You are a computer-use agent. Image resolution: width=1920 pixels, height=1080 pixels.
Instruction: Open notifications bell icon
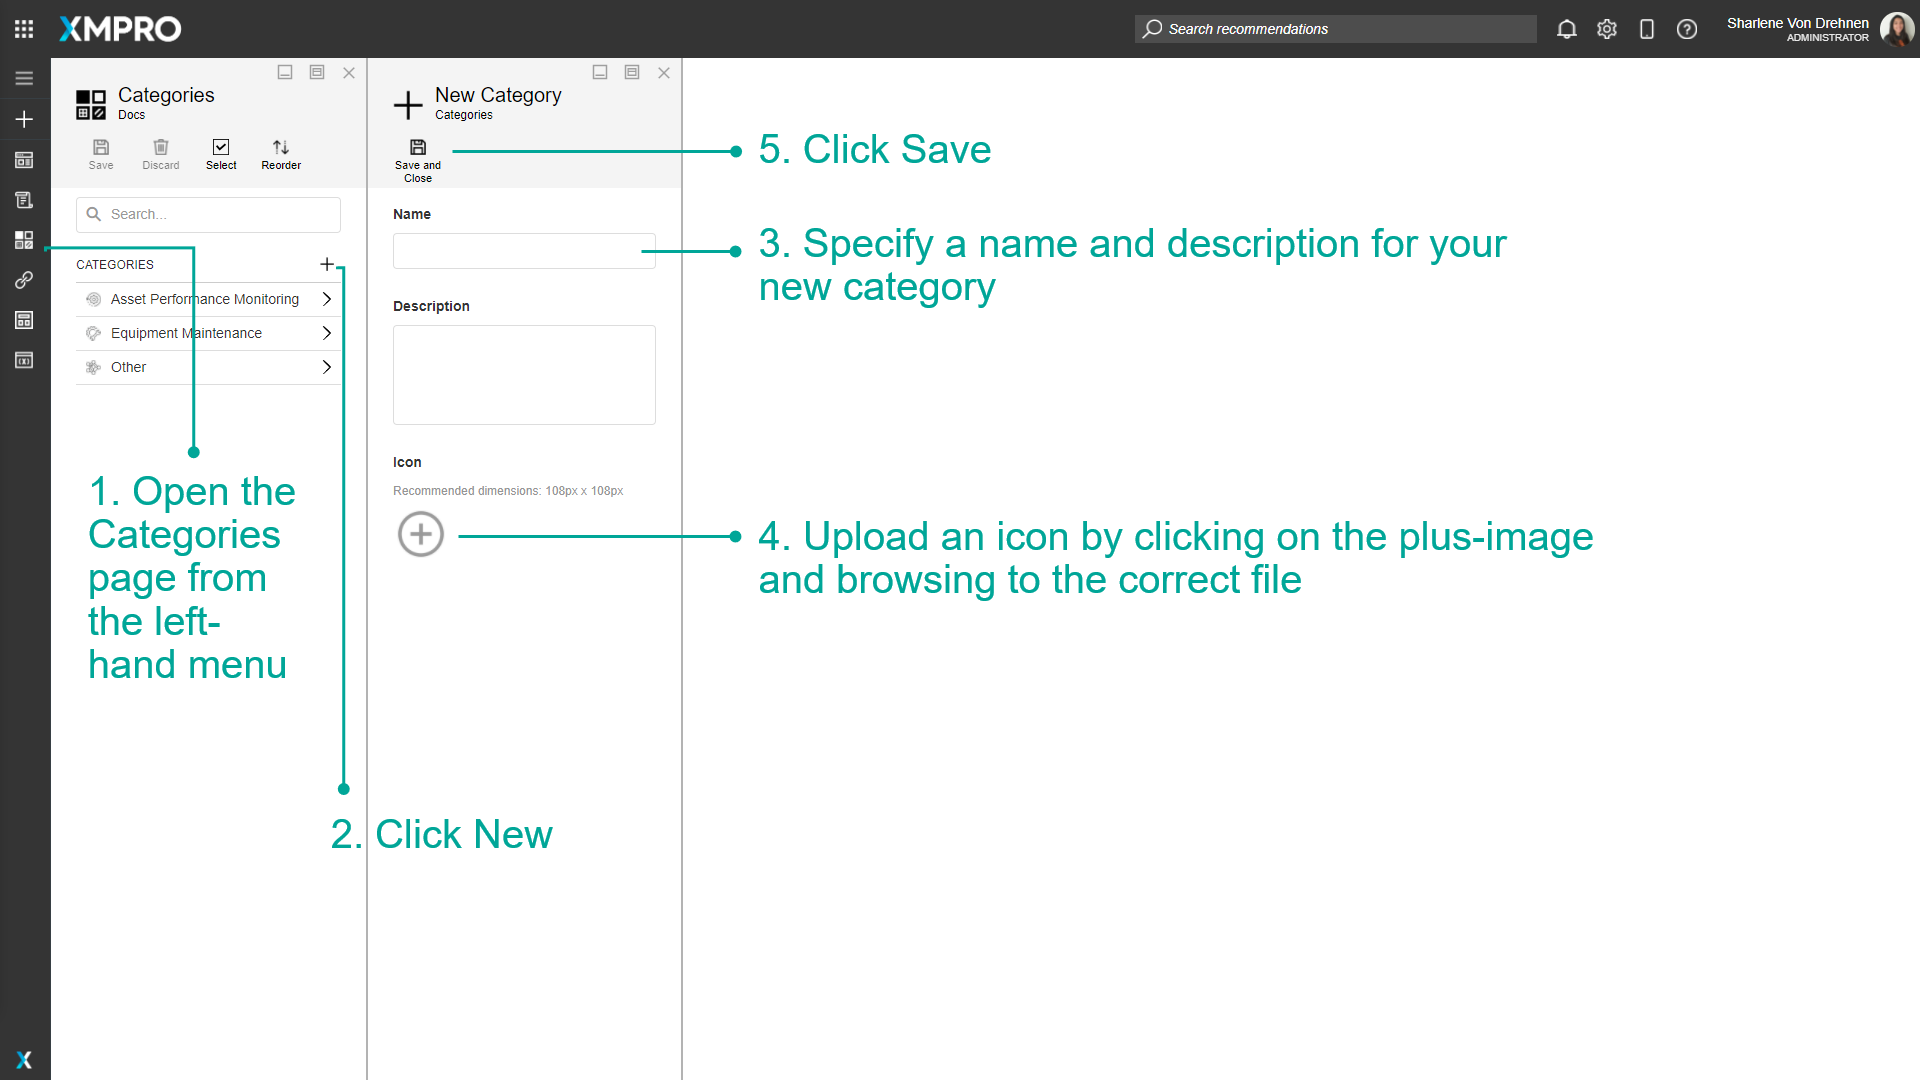[x=1566, y=29]
